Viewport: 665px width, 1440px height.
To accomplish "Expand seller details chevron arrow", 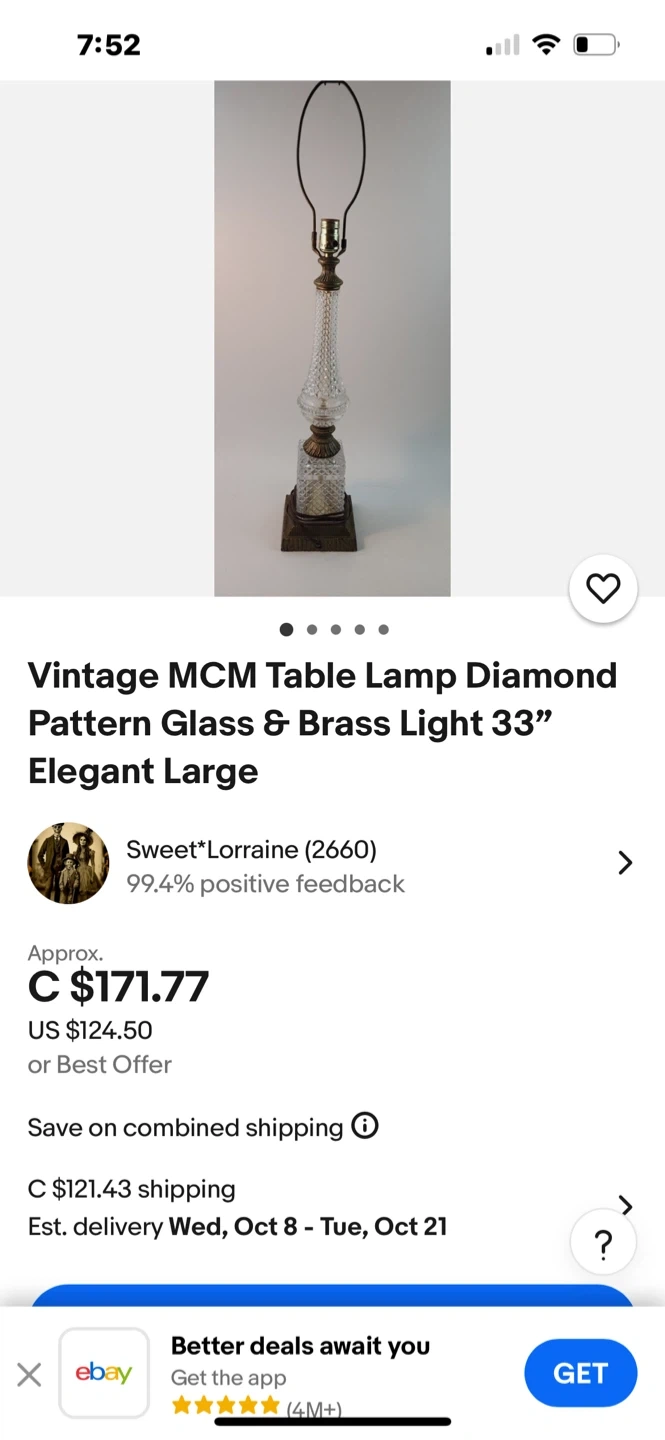I will [625, 863].
